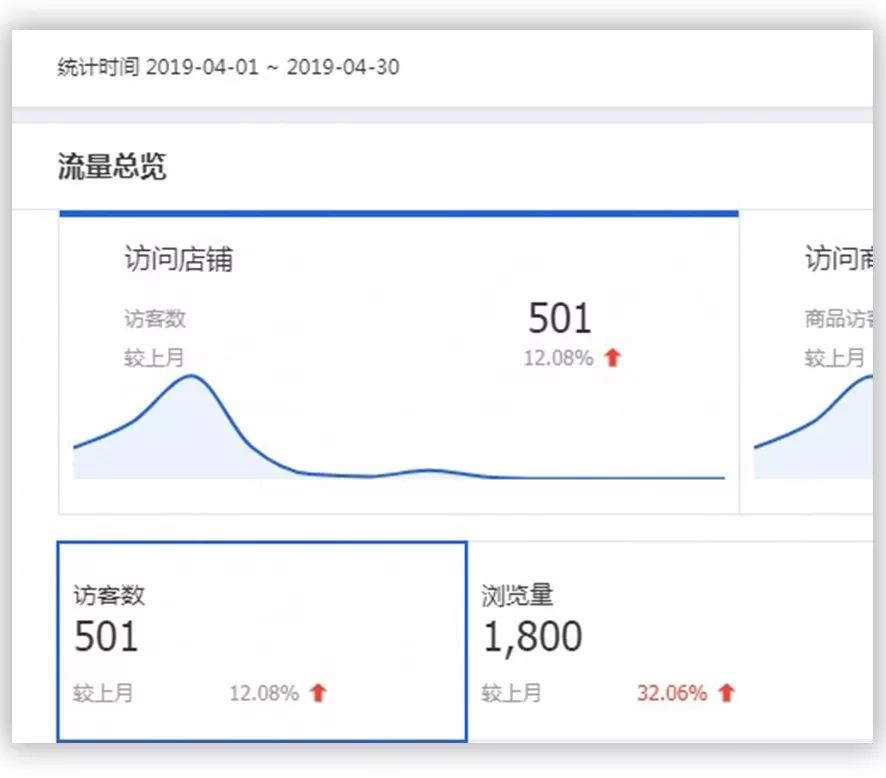Click the red arrow under the 501 metric

(x=611, y=357)
